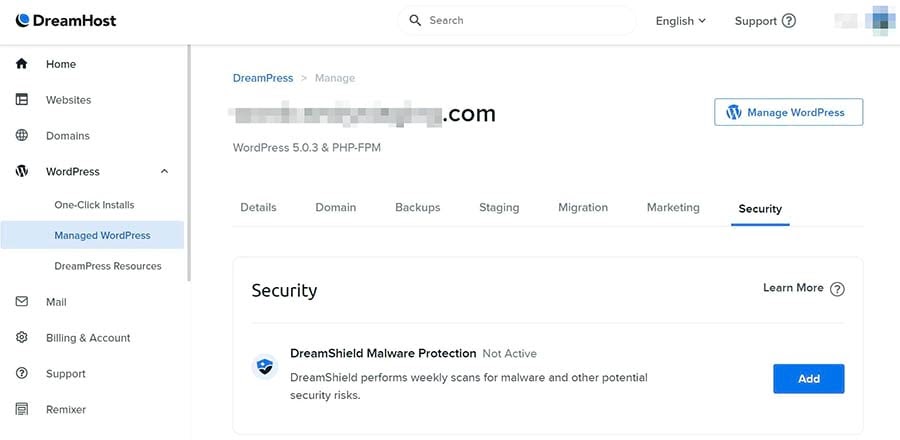The height and width of the screenshot is (440, 900).
Task: Click the help icon beside Learn More
Action: coord(838,289)
